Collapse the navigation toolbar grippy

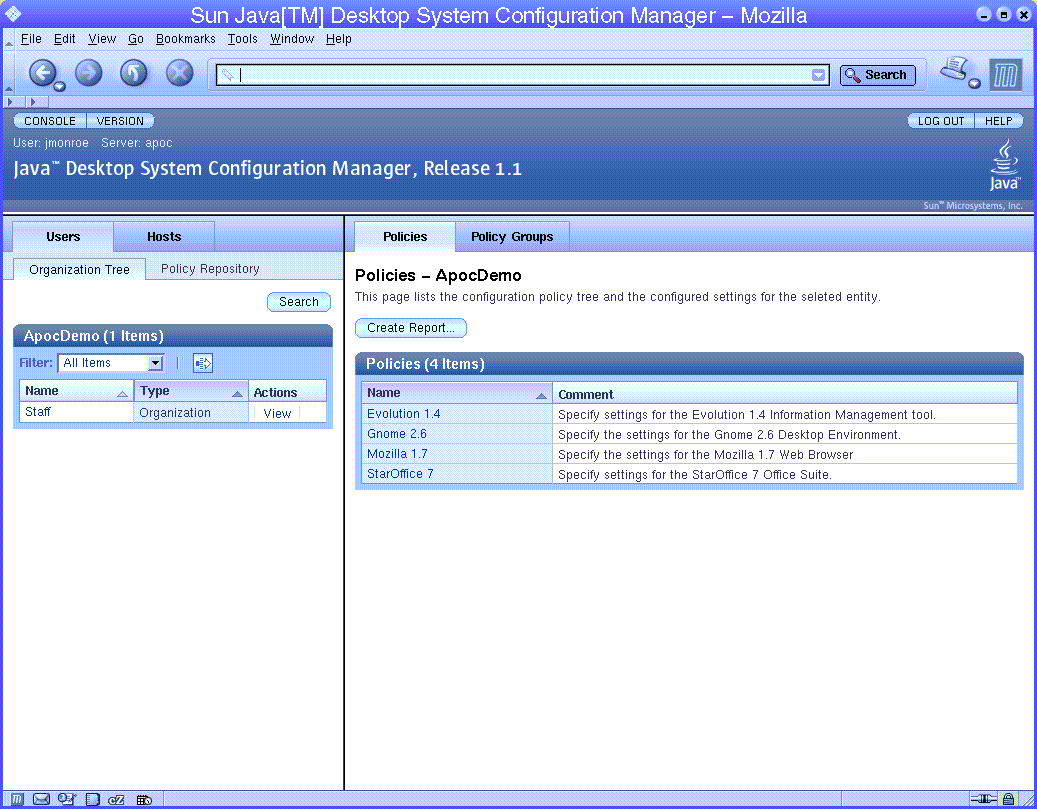pos(9,74)
